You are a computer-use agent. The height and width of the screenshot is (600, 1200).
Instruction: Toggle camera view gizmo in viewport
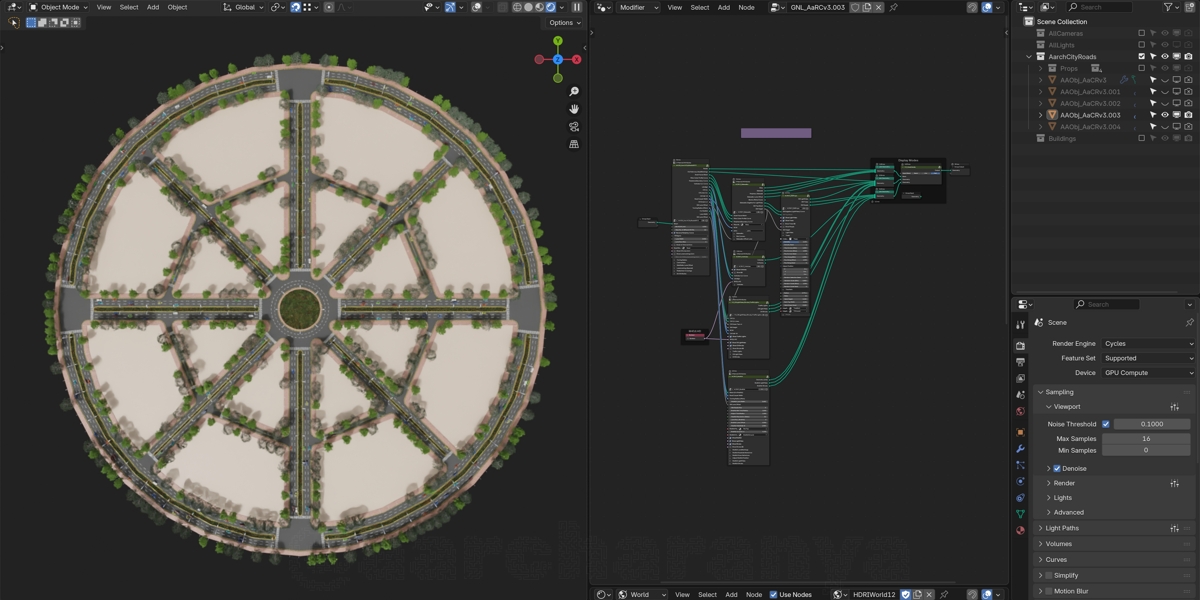574,127
